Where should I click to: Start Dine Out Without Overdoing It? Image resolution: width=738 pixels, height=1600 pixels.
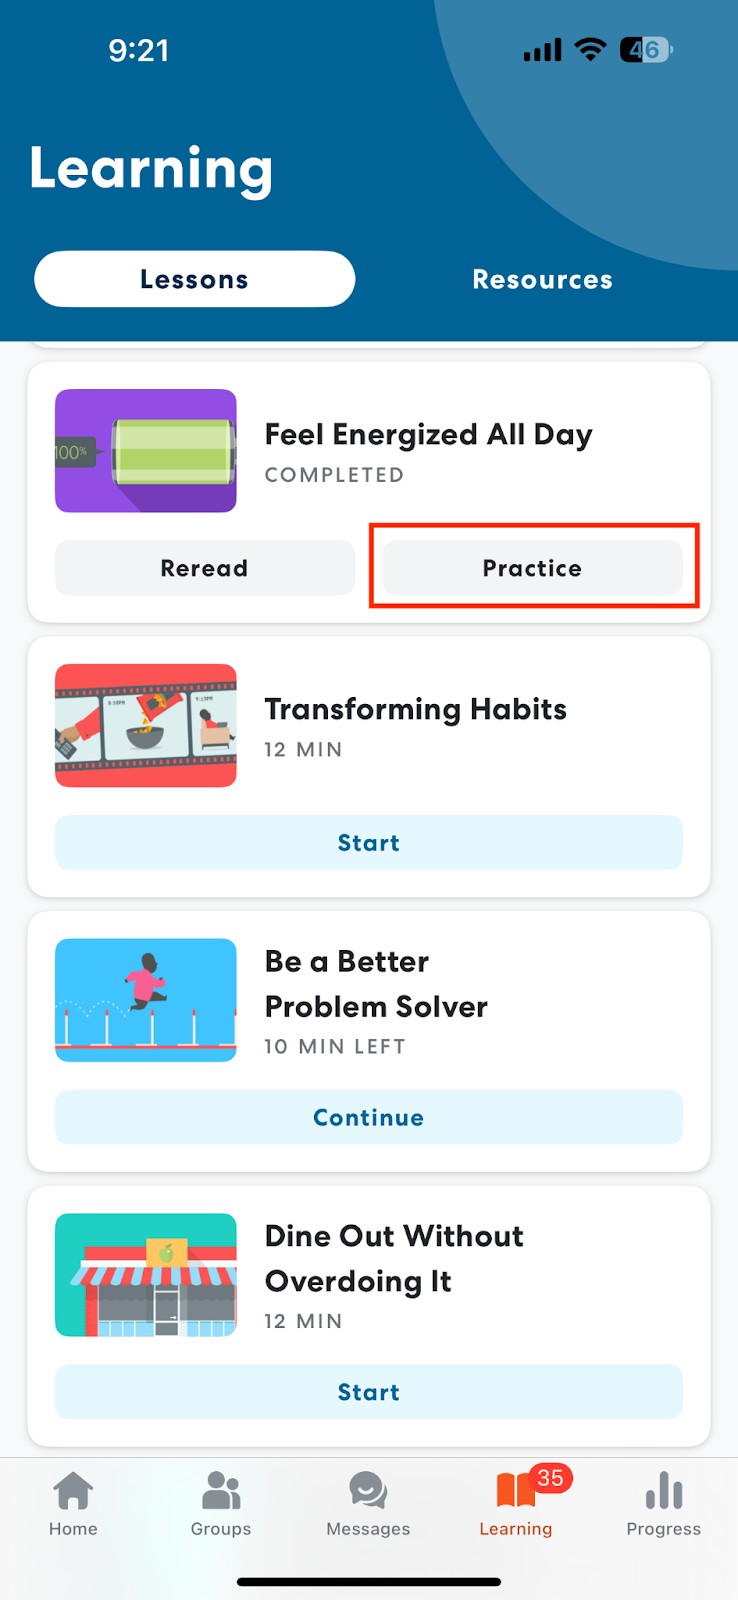pyautogui.click(x=369, y=1392)
